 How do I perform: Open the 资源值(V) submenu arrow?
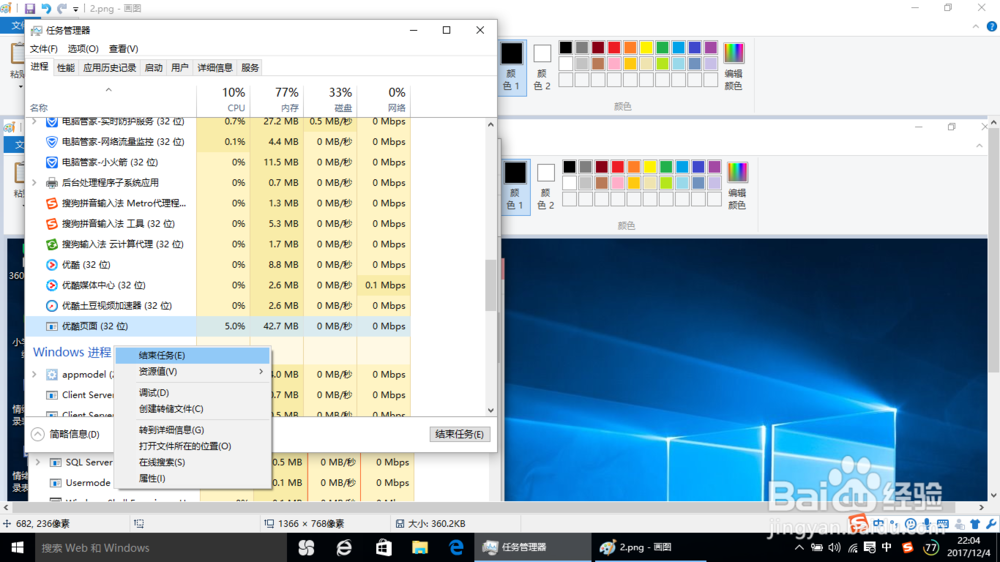coord(260,371)
